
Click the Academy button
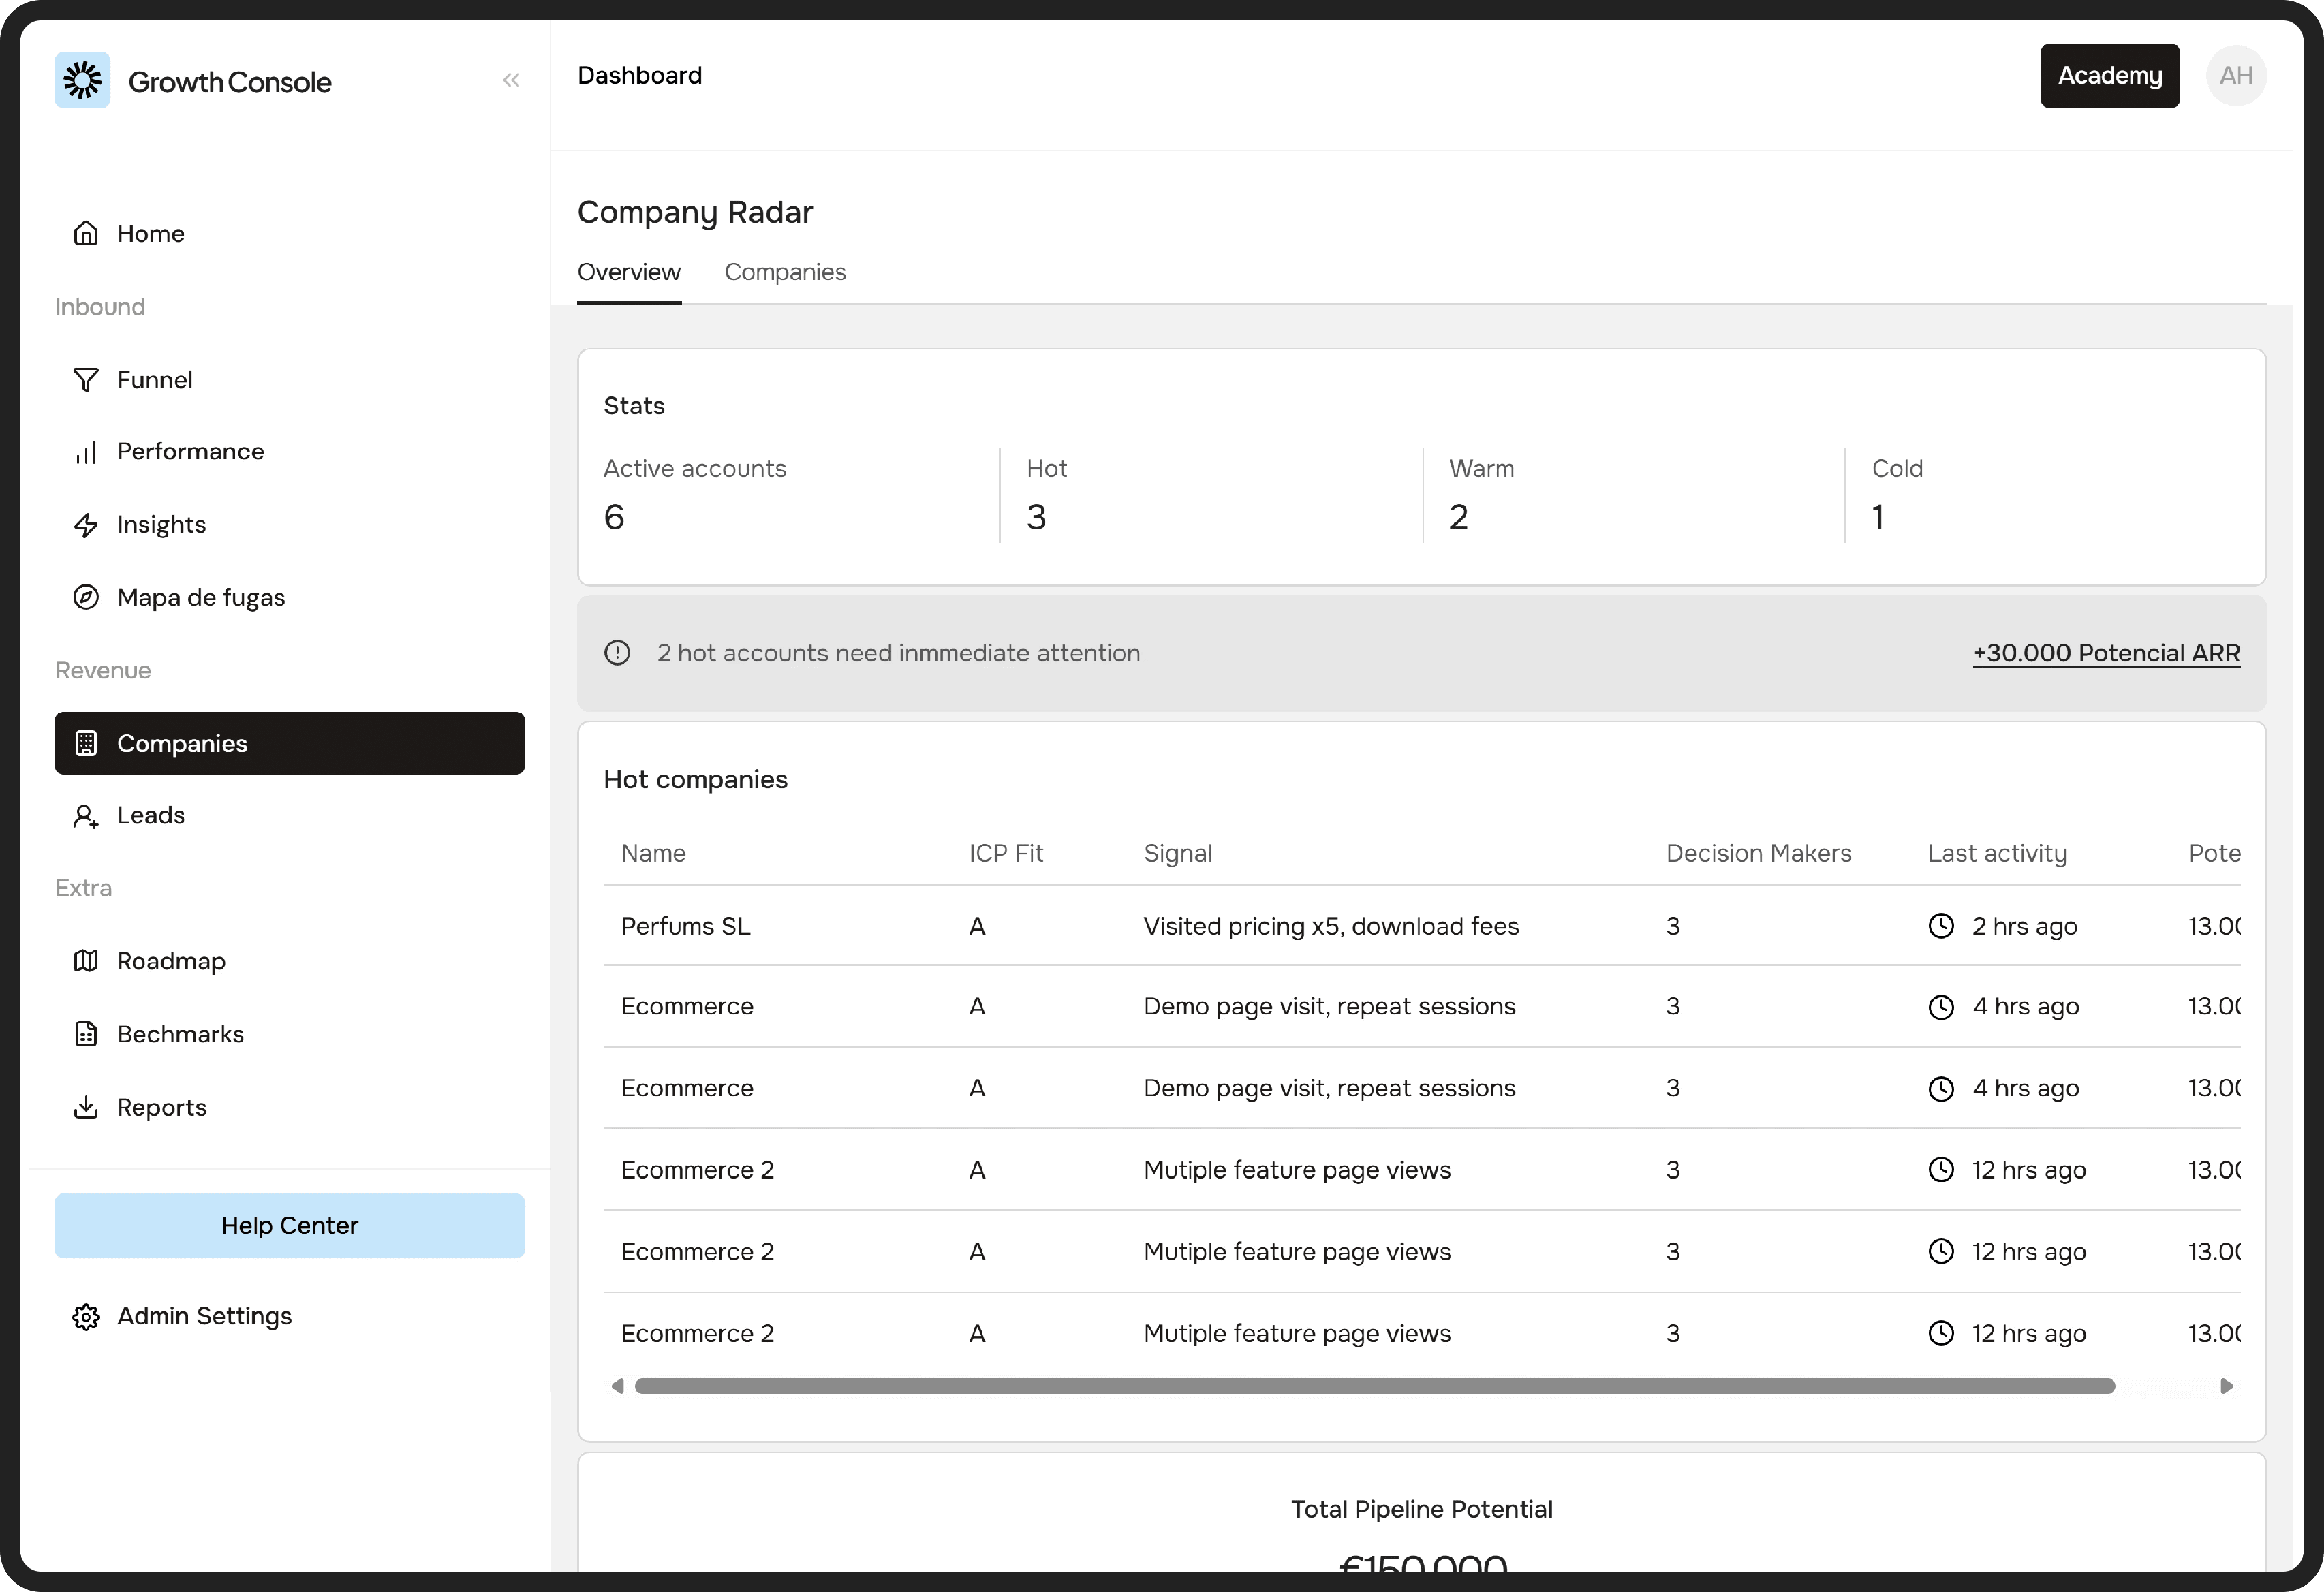pos(2109,76)
